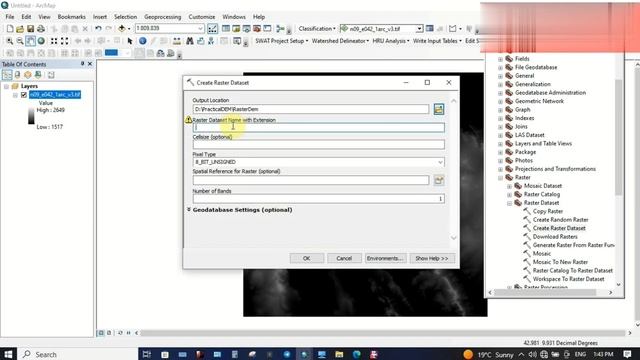
Task: Open the Catalog window icon in toolbar
Action: point(236,29)
